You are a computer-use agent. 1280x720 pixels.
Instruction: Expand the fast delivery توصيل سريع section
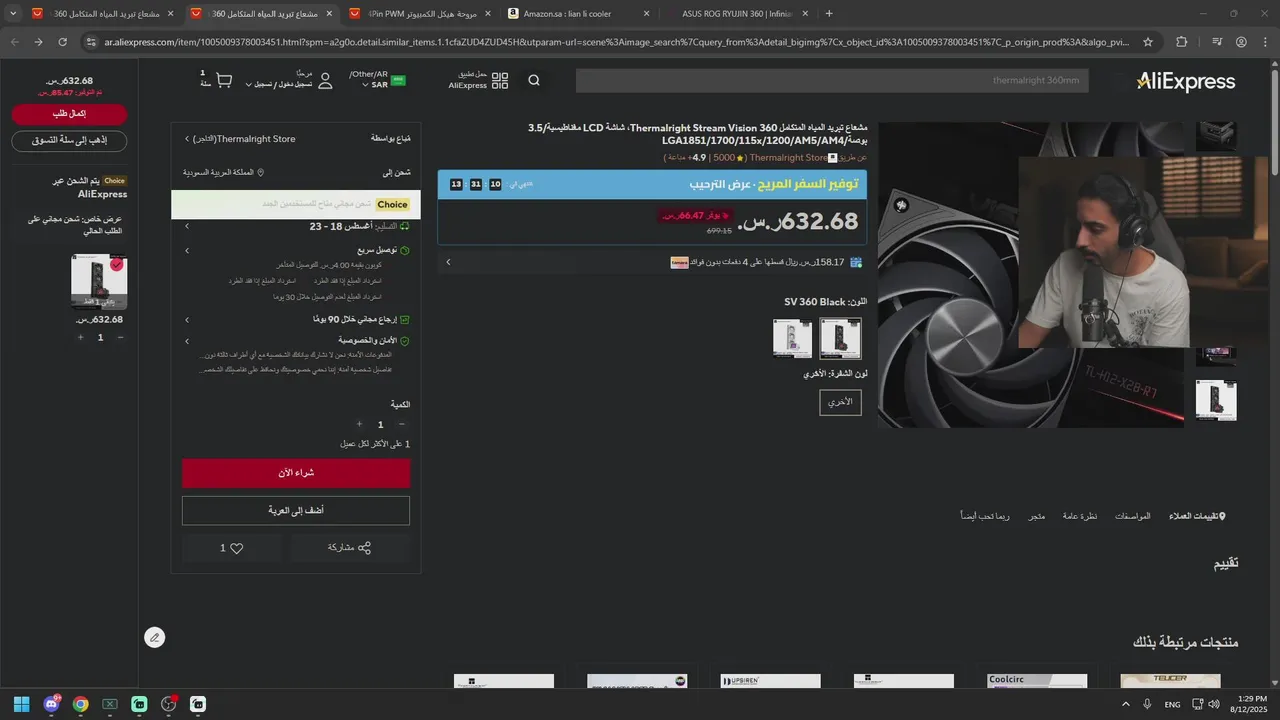pyautogui.click(x=187, y=250)
